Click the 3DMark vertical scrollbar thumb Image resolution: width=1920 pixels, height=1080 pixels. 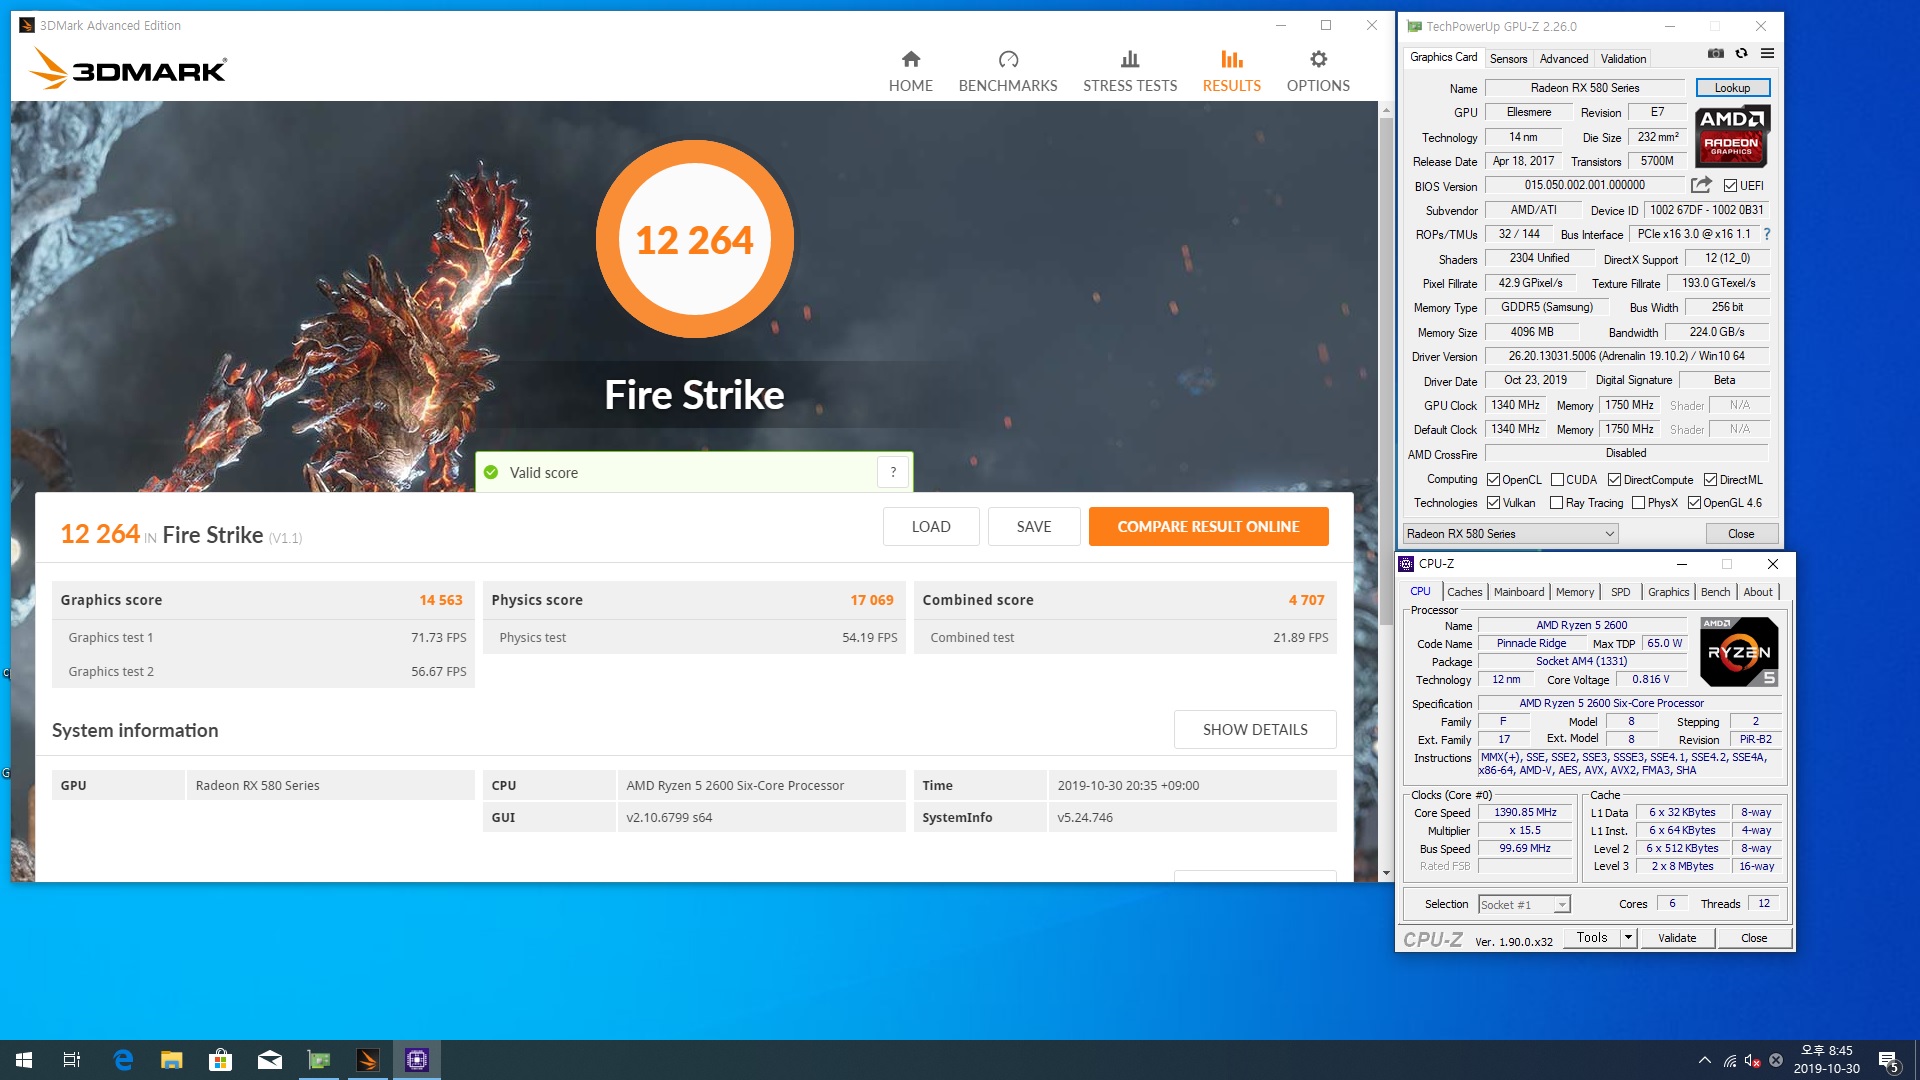coord(1386,370)
